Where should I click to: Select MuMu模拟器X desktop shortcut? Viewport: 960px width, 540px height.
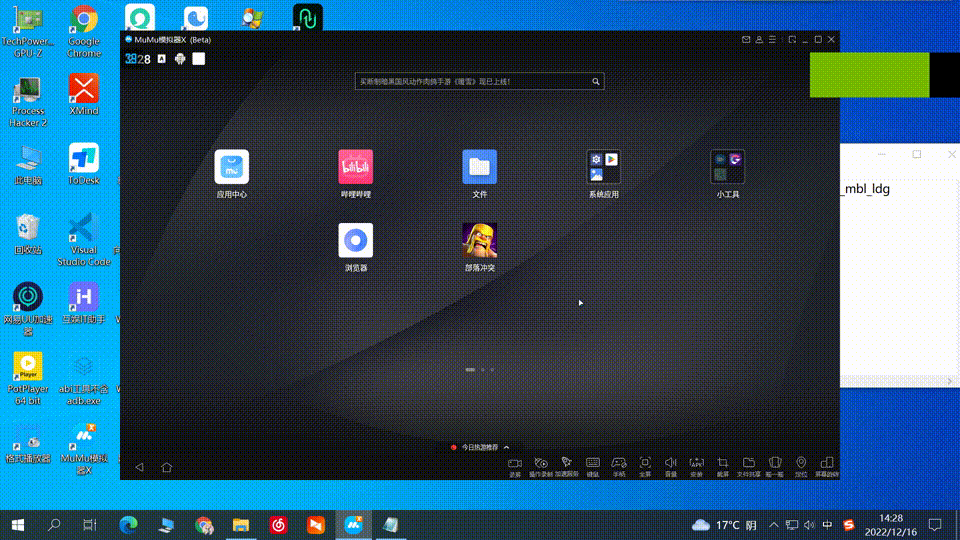click(84, 448)
